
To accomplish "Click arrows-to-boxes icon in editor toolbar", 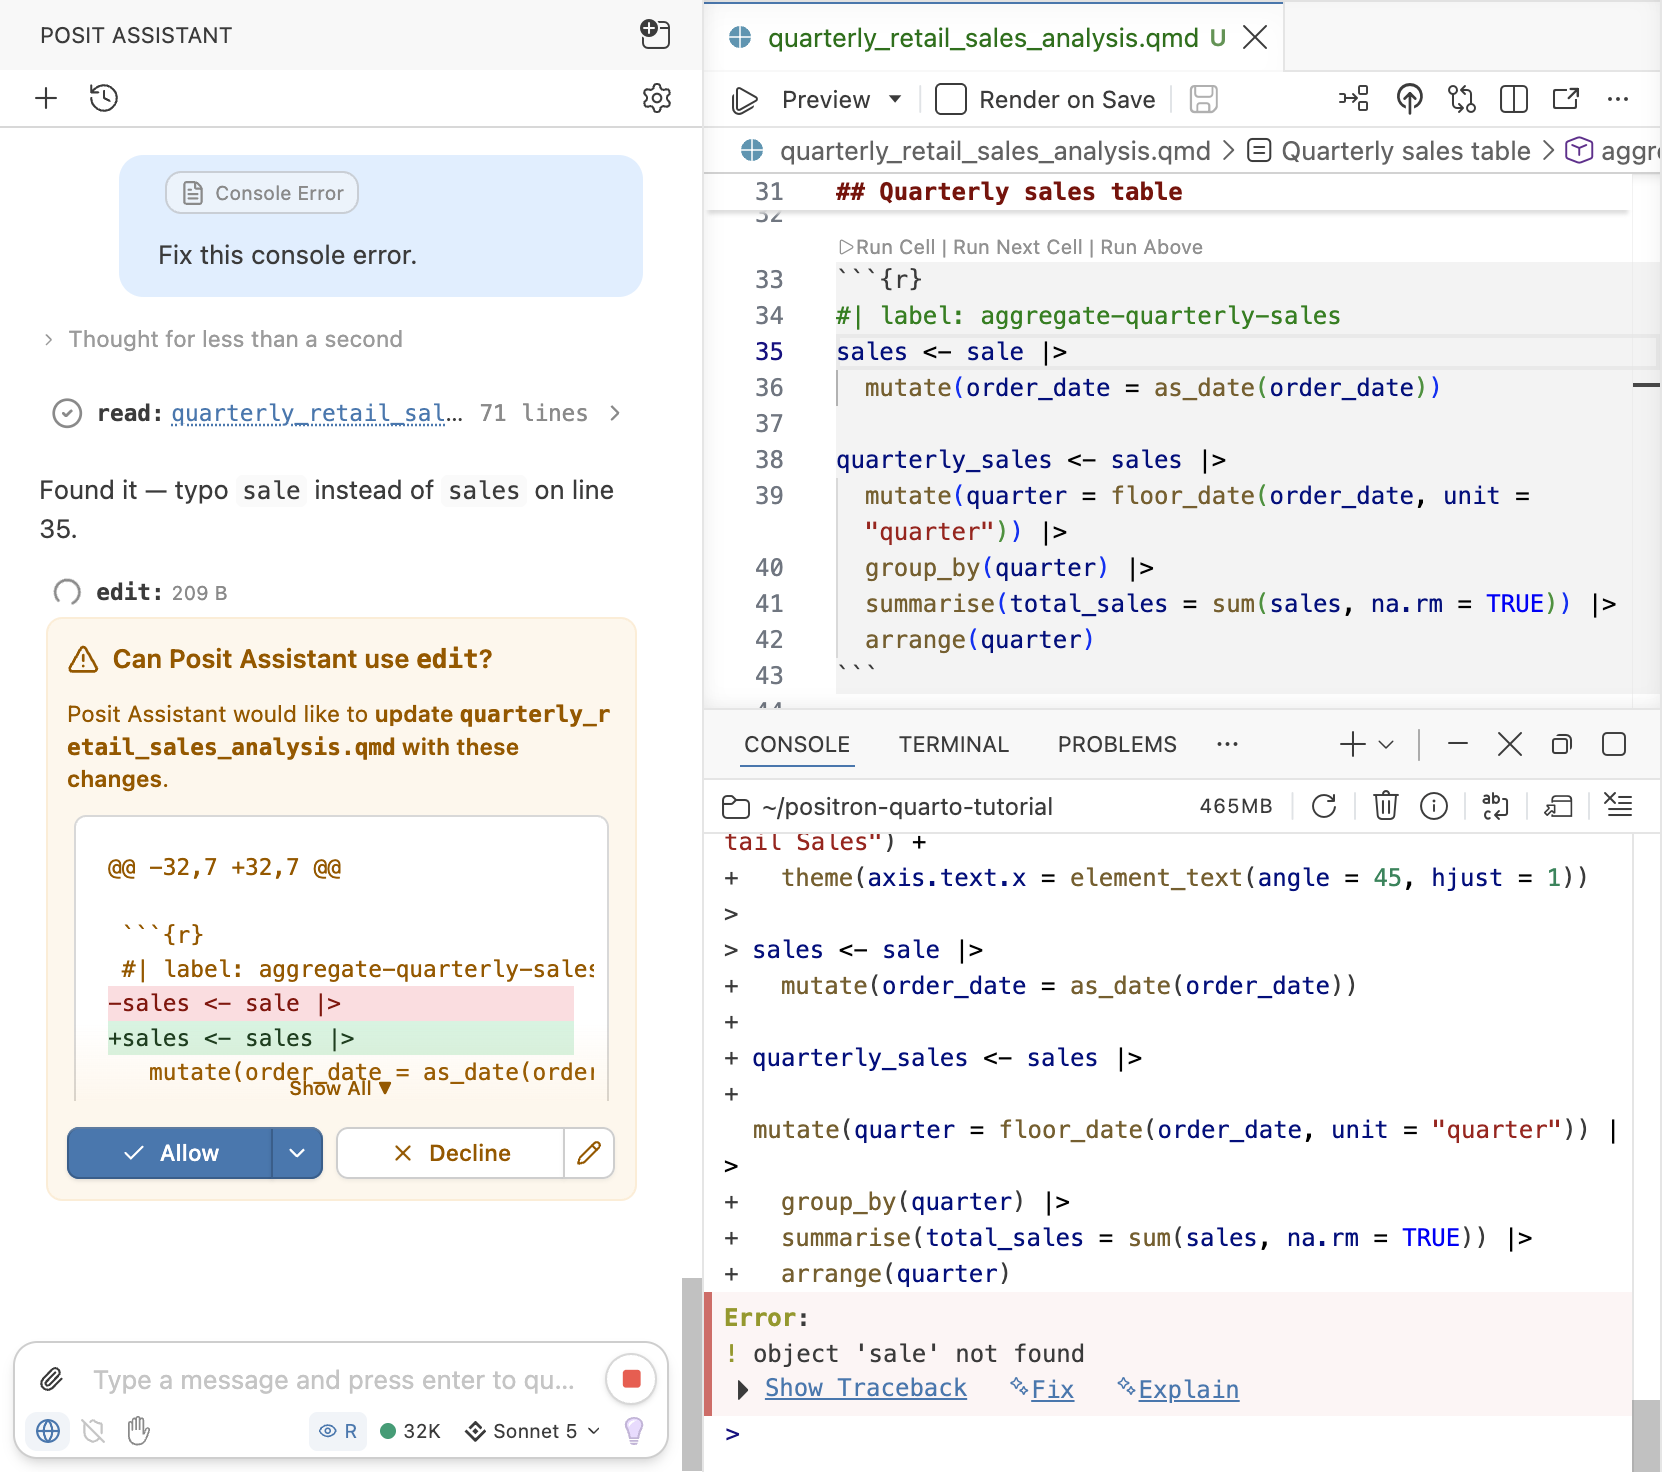I will tap(1353, 99).
